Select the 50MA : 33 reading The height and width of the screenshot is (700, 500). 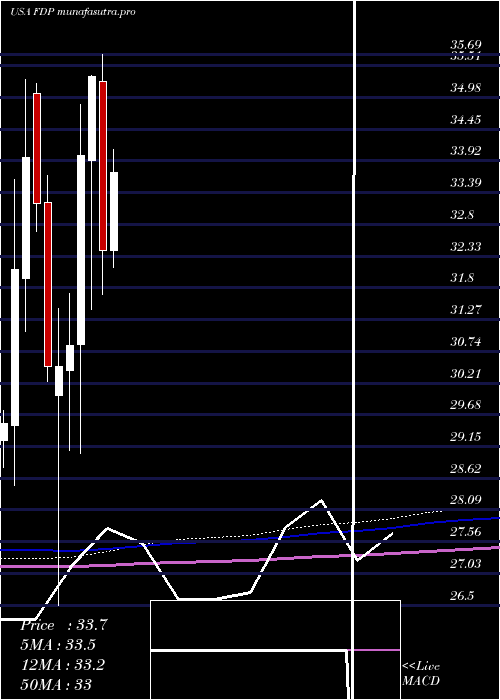pos(56,684)
